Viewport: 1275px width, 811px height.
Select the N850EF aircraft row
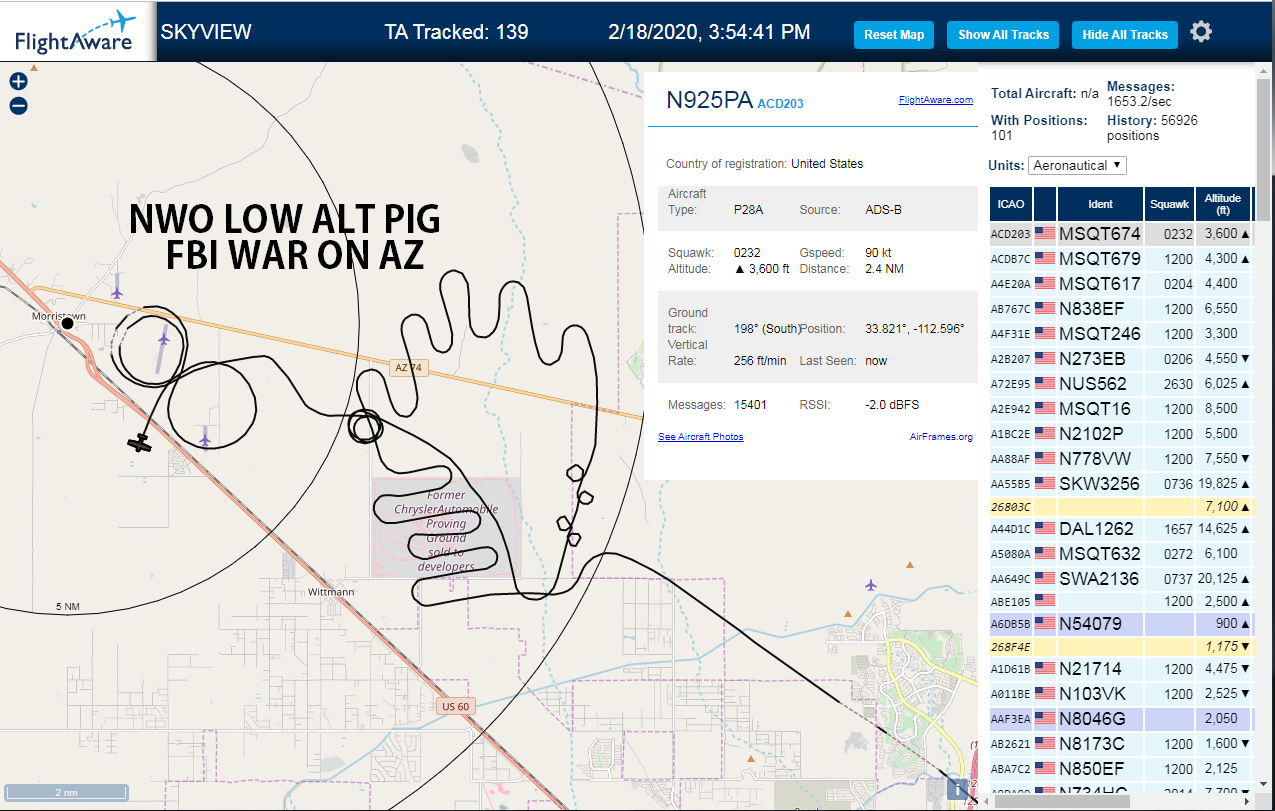1121,769
